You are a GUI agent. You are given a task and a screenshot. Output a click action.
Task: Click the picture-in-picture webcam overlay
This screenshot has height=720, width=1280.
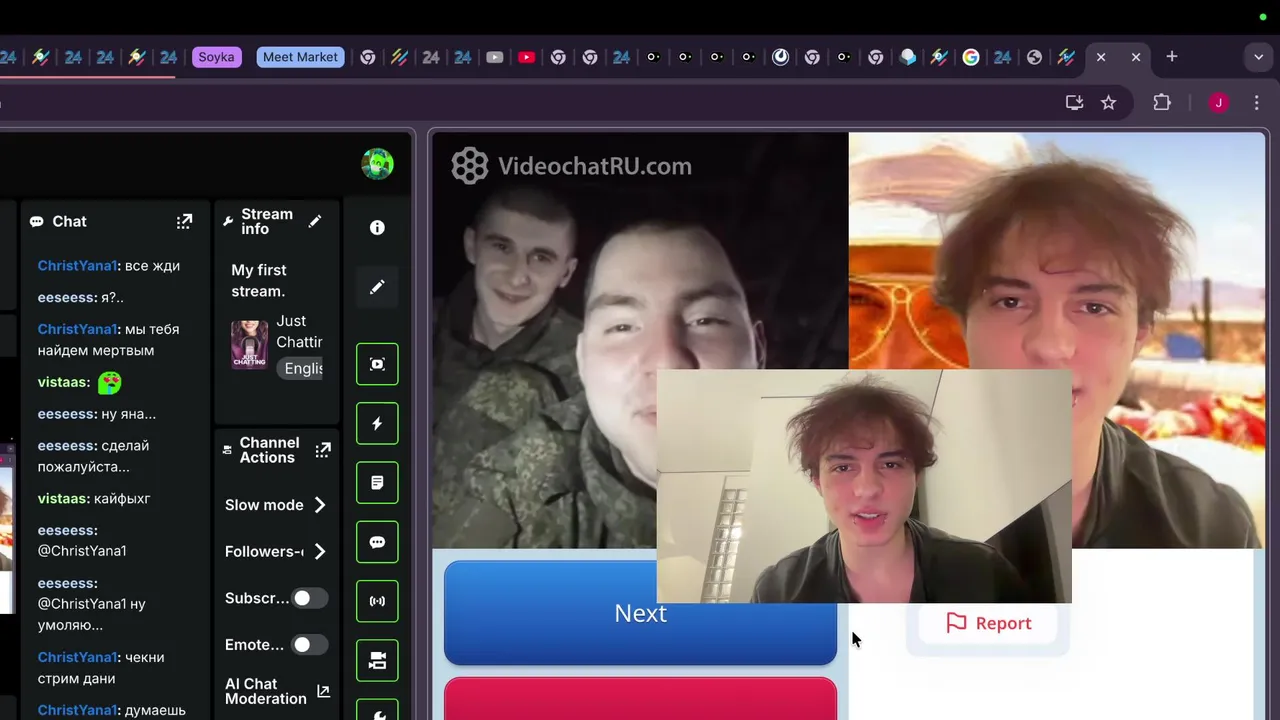864,487
